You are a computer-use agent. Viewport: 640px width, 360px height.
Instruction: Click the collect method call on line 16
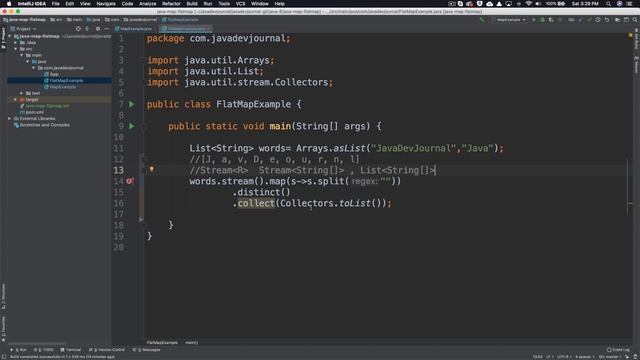pos(256,203)
